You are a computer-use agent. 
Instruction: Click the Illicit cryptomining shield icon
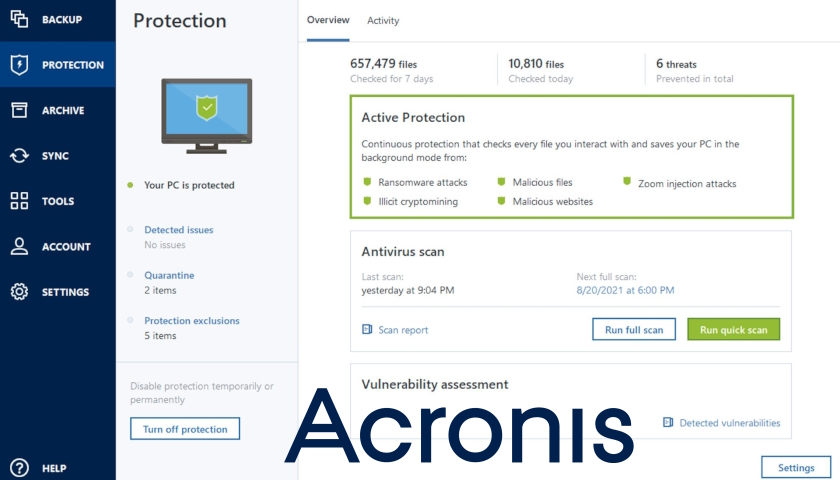click(x=367, y=201)
